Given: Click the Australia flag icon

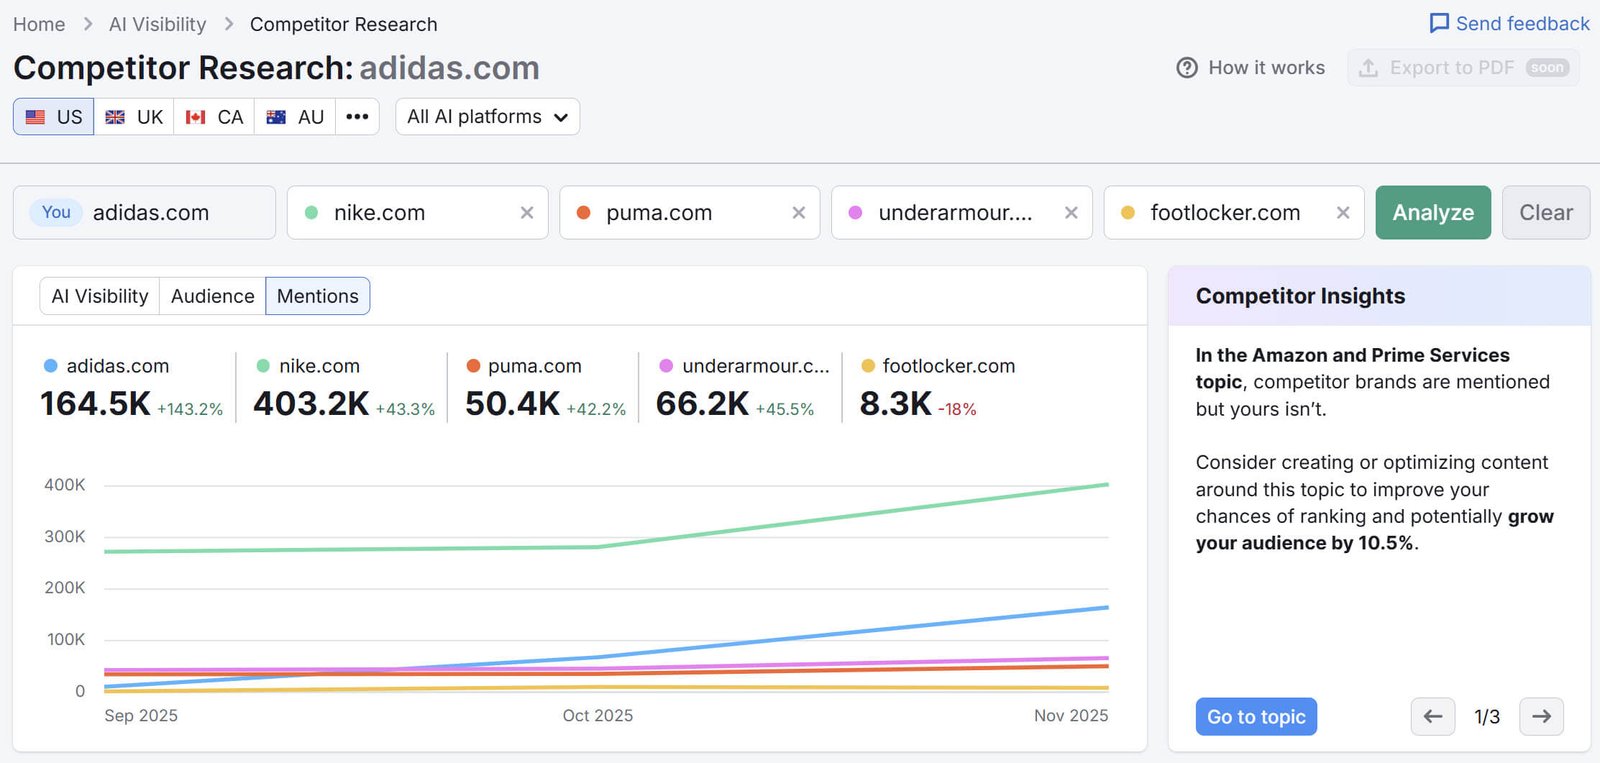Looking at the screenshot, I should pyautogui.click(x=276, y=117).
